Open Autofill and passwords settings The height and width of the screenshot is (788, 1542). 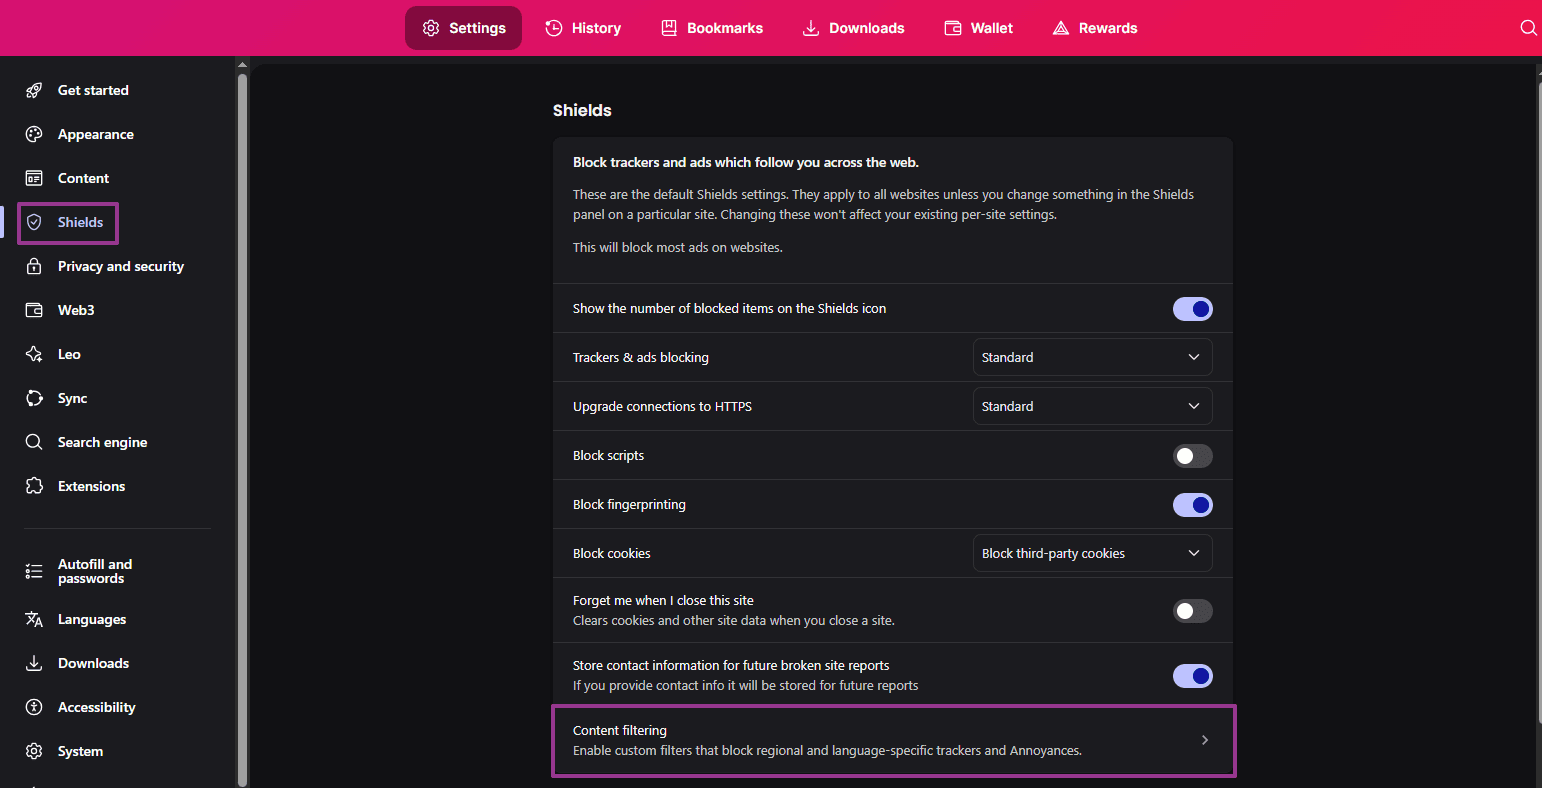[x=94, y=570]
